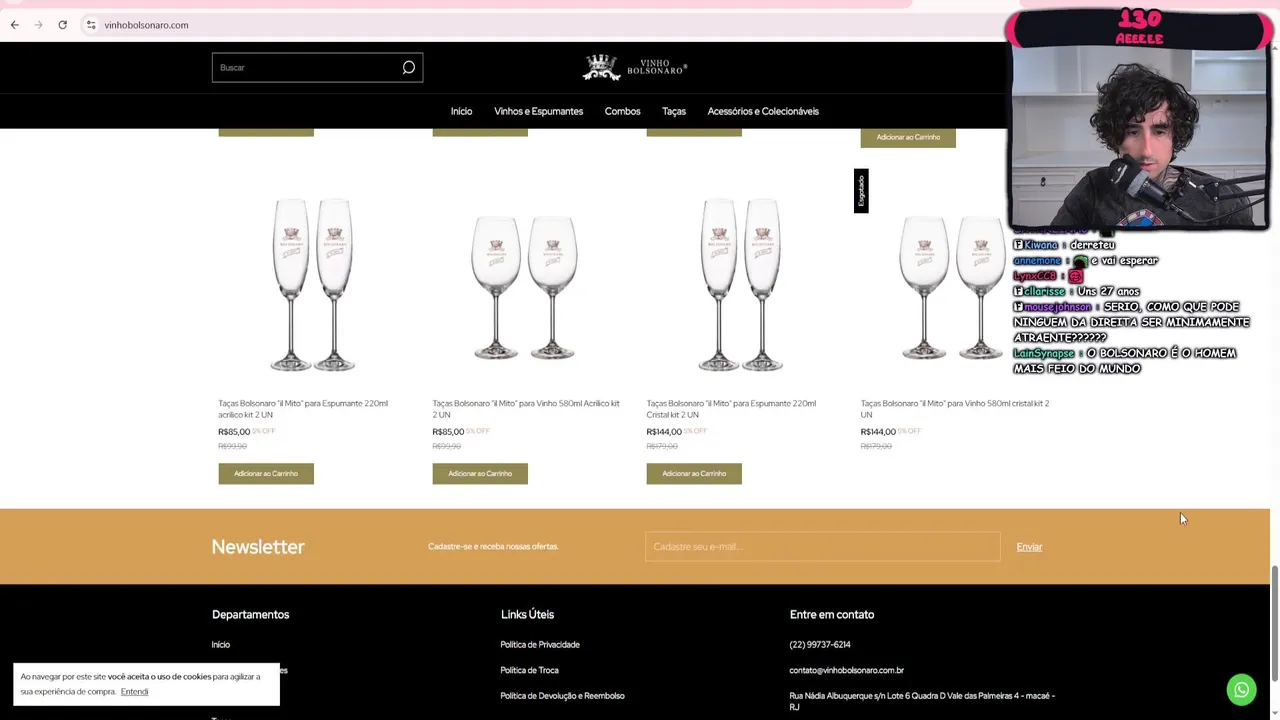Open the Início menu item
Screen dimensions: 1280x720
coord(461,111)
